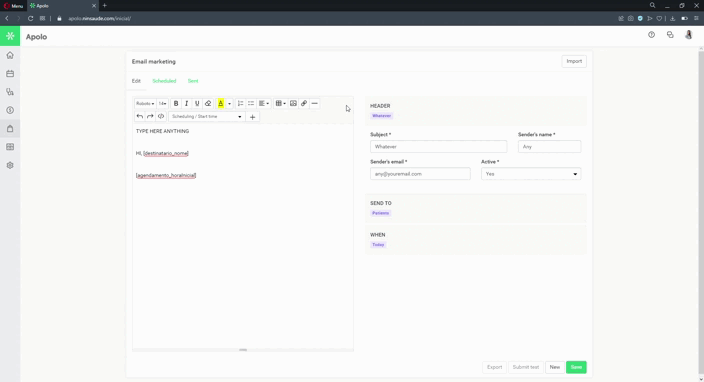
Task: Switch to the Sent tab
Action: (193, 81)
